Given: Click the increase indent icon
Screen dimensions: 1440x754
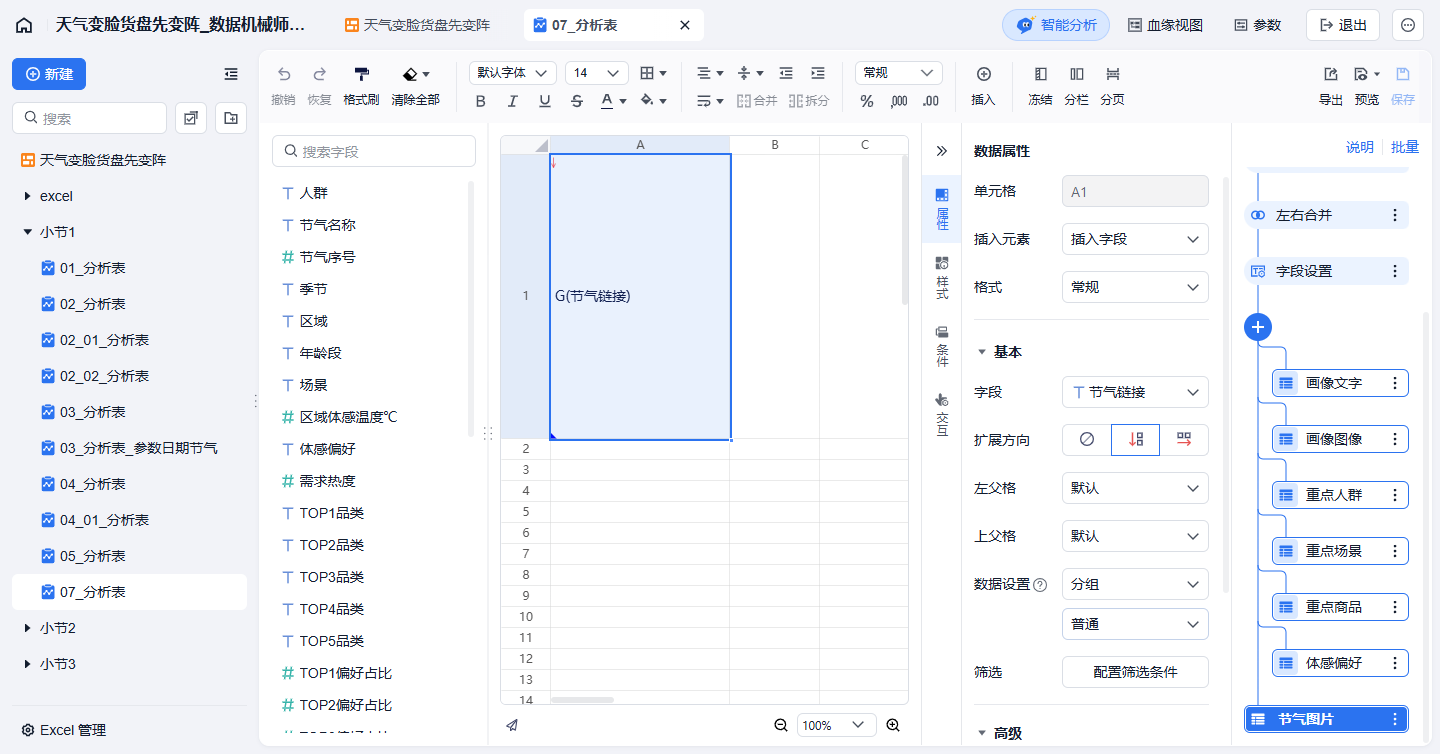Looking at the screenshot, I should [x=818, y=73].
